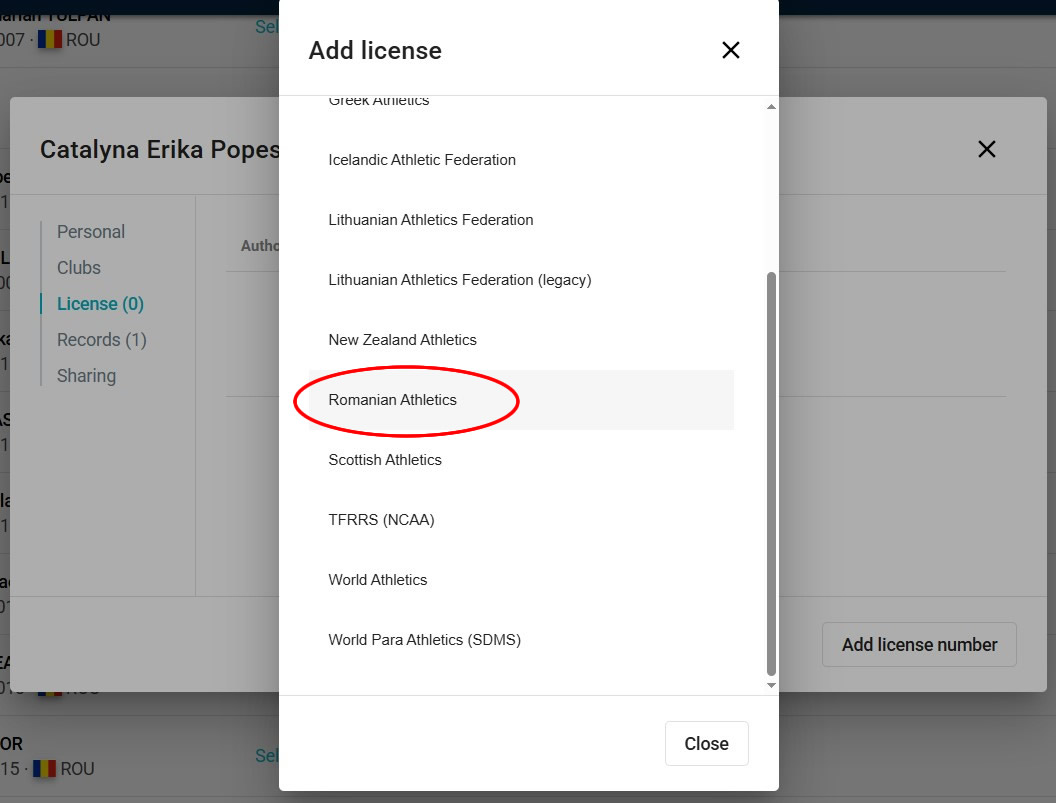The width and height of the screenshot is (1056, 803).
Task: Click the scrollbar down arrow in license list
Action: (771, 685)
